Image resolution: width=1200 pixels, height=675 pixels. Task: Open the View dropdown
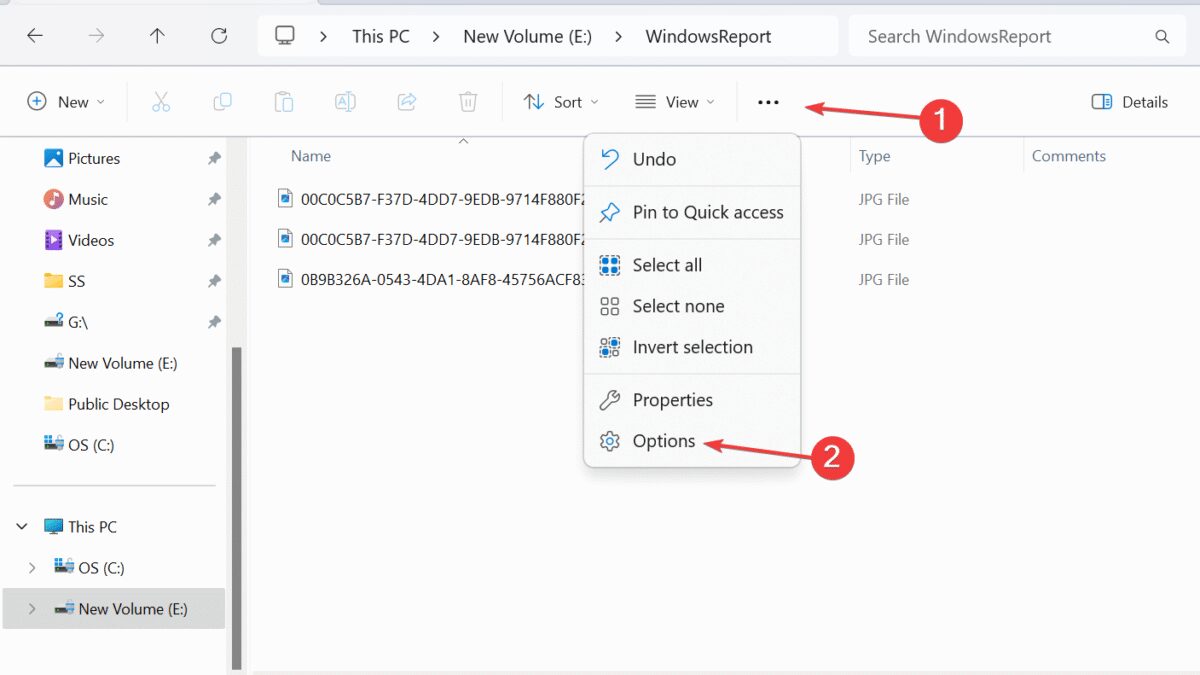click(675, 101)
